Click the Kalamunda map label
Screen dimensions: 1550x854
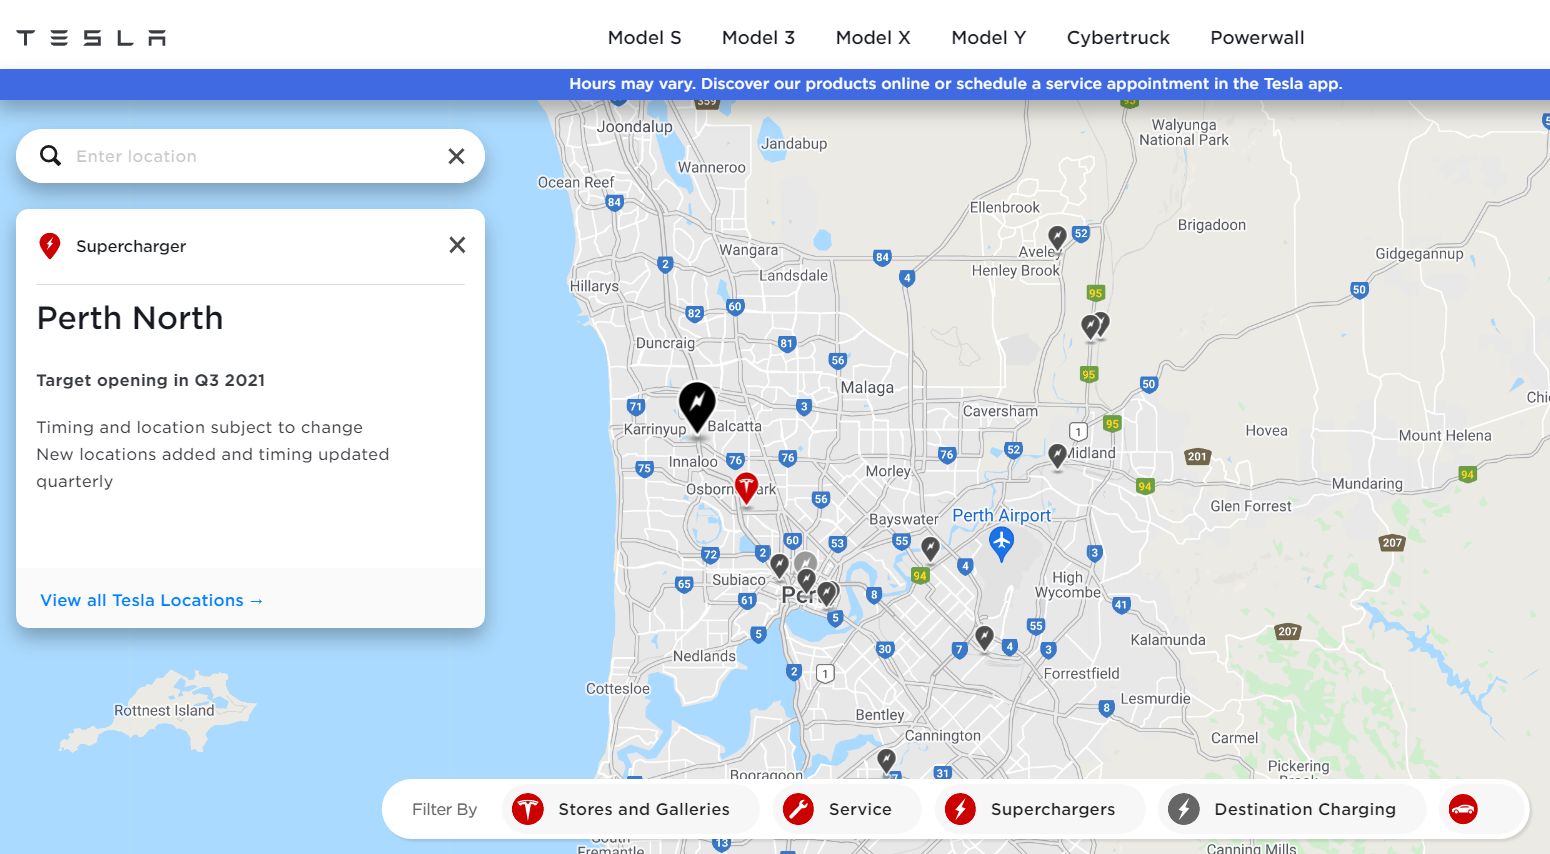click(1168, 640)
